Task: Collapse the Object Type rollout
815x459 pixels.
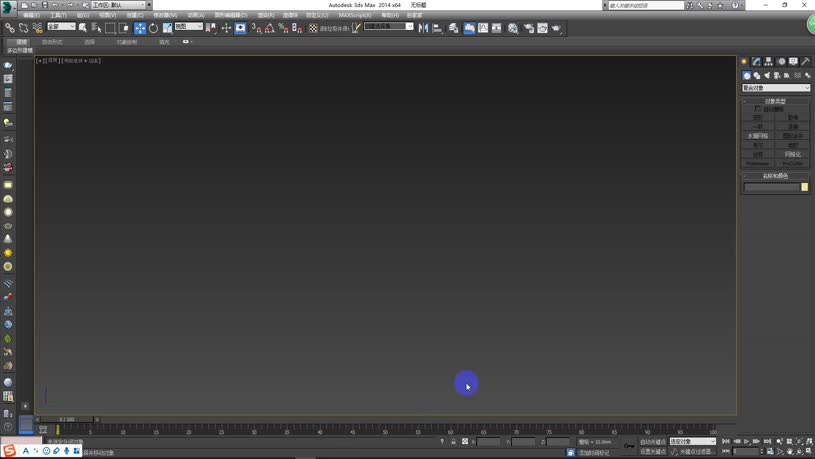Action: [x=775, y=101]
